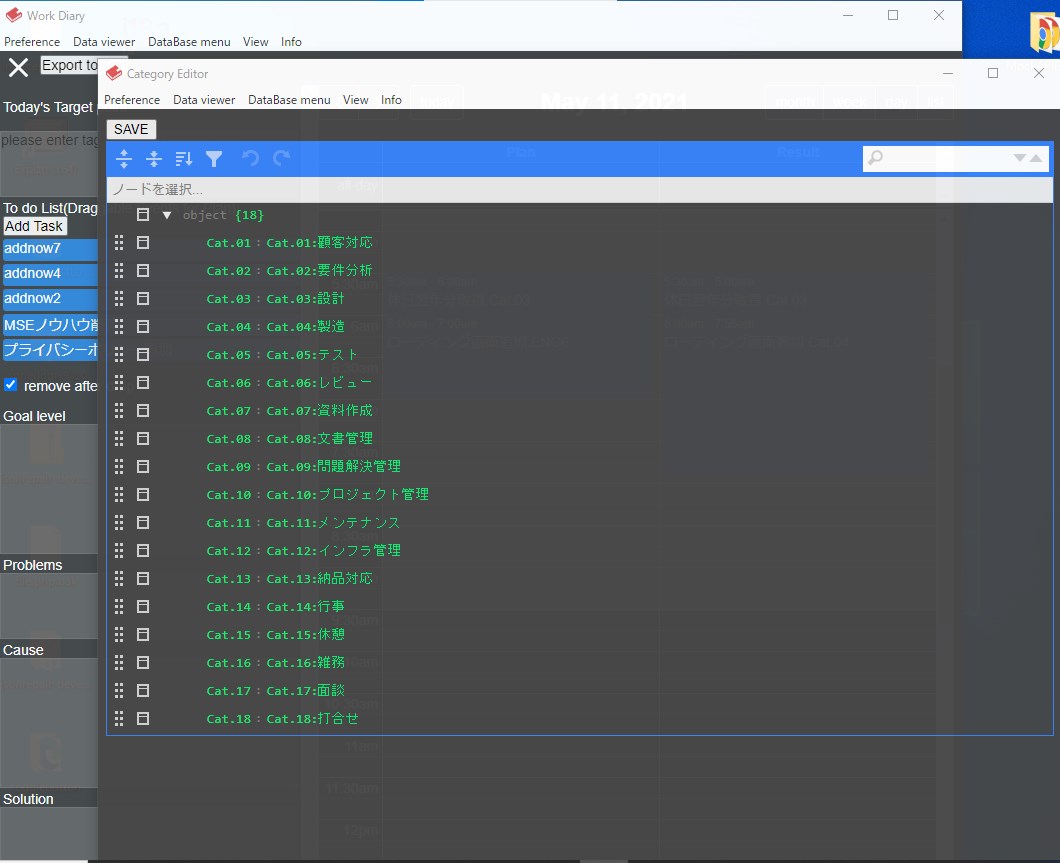Open the action menu box for Cat.05
Viewport: 1060px width, 863px height.
pos(143,355)
